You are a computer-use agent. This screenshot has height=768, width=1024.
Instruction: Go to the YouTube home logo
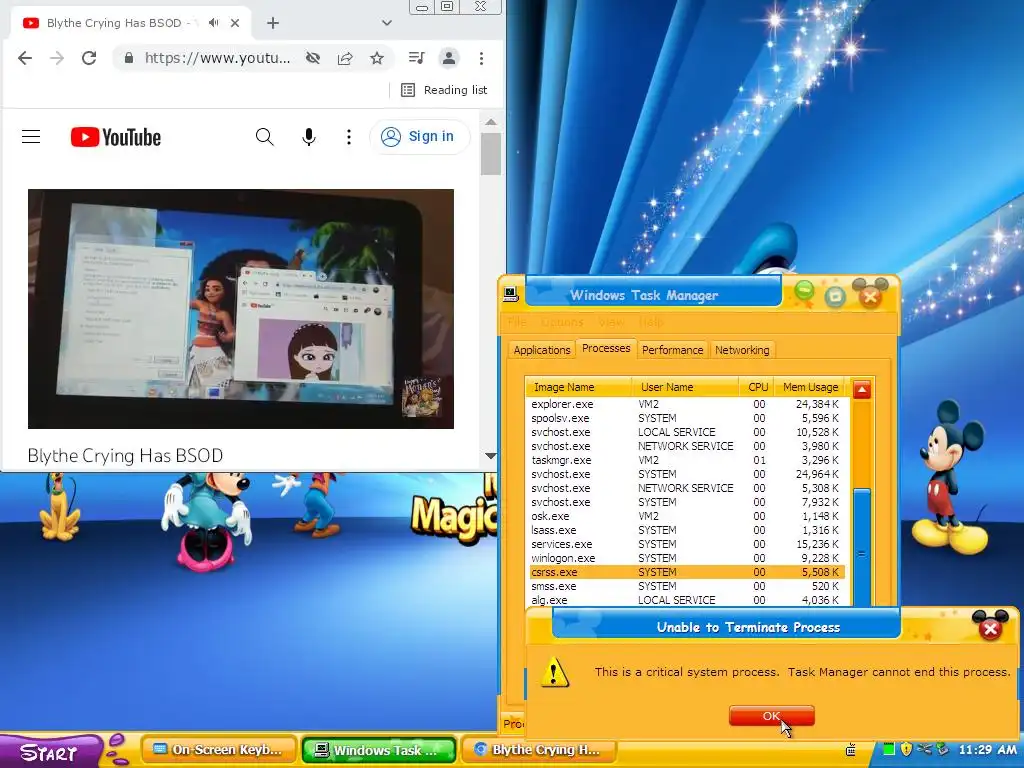(x=116, y=137)
